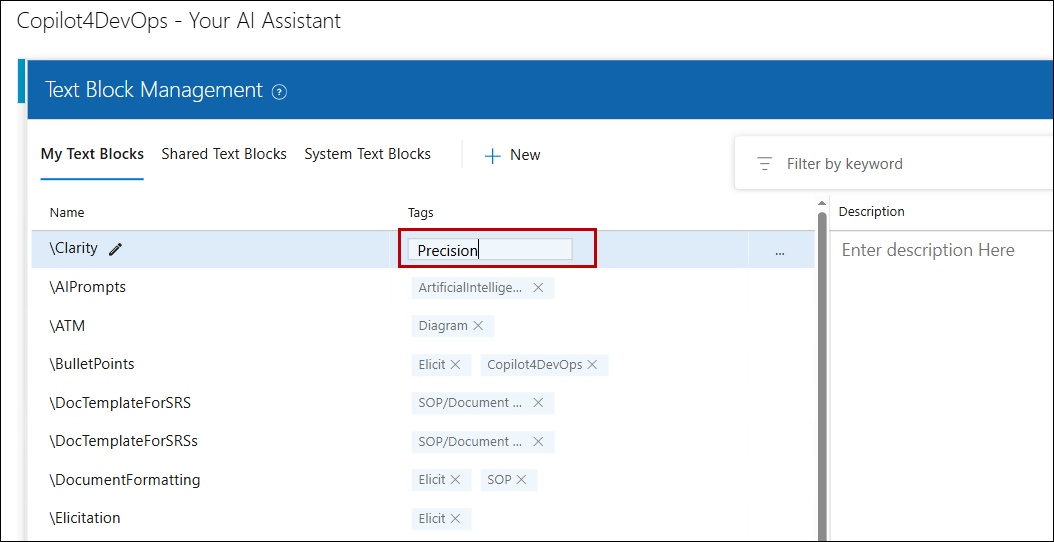Viewport: 1054px width, 542px height.
Task: Remove the Elicit tag from \DocumentFormatting
Action: (455, 479)
